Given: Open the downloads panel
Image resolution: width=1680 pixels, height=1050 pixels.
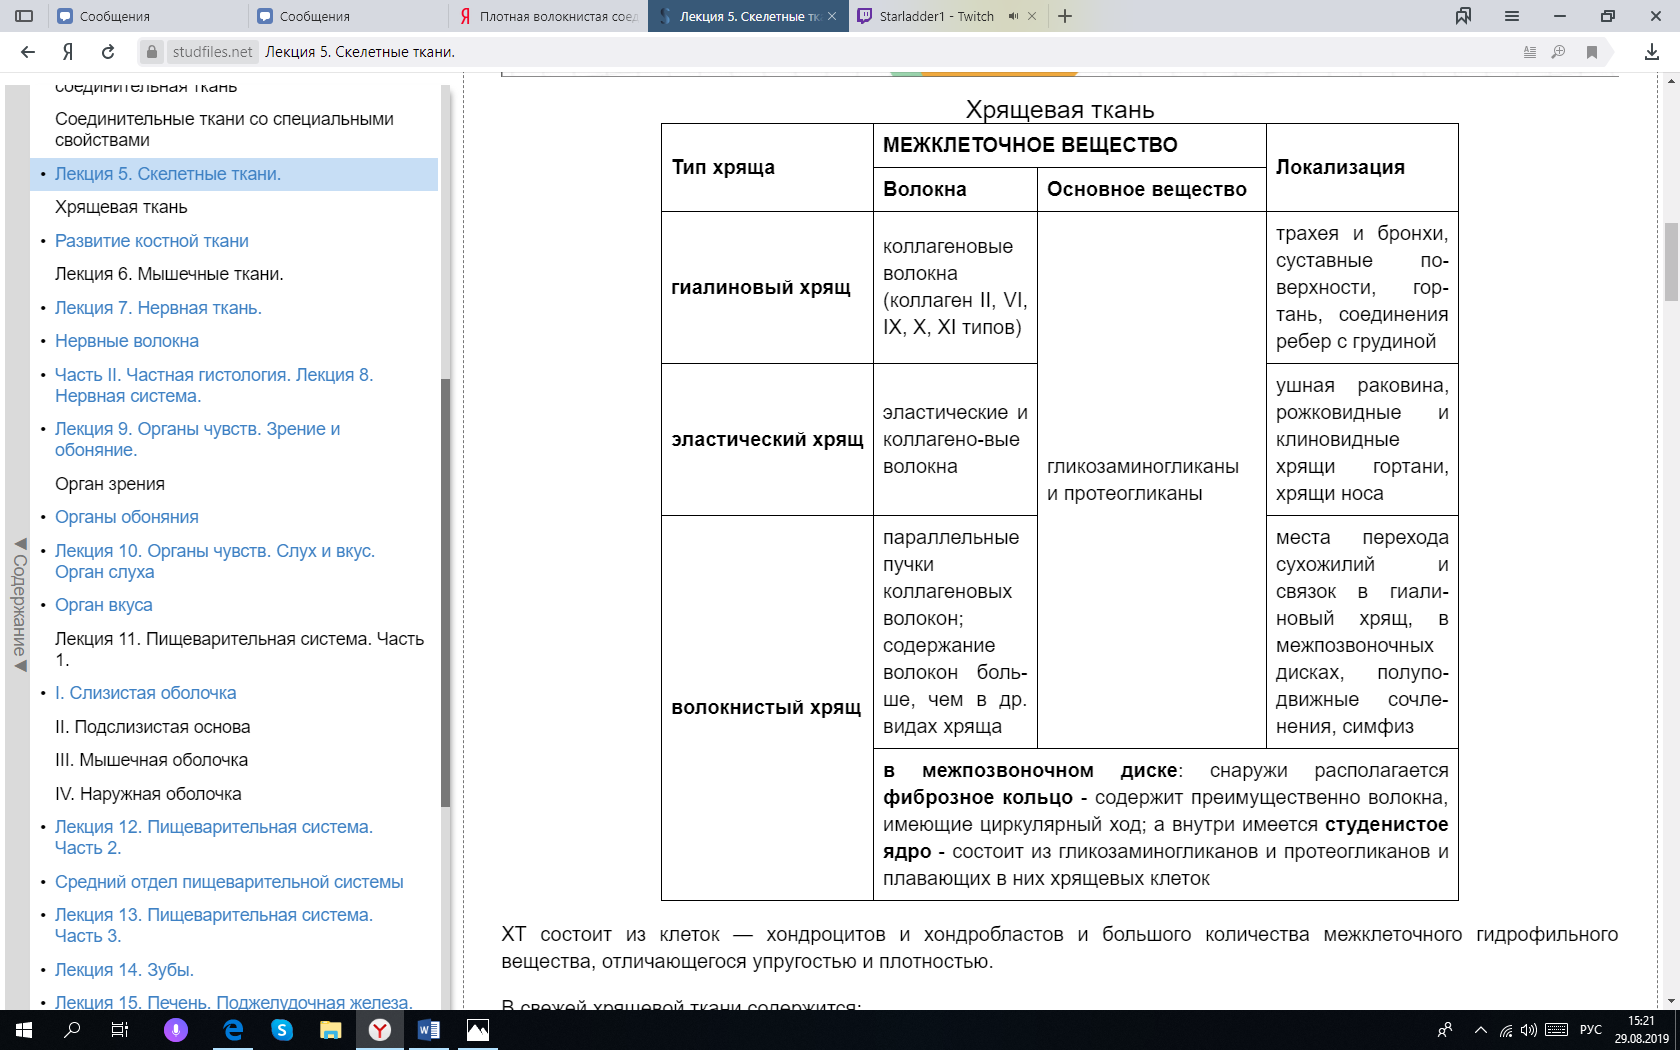Looking at the screenshot, I should [1652, 52].
